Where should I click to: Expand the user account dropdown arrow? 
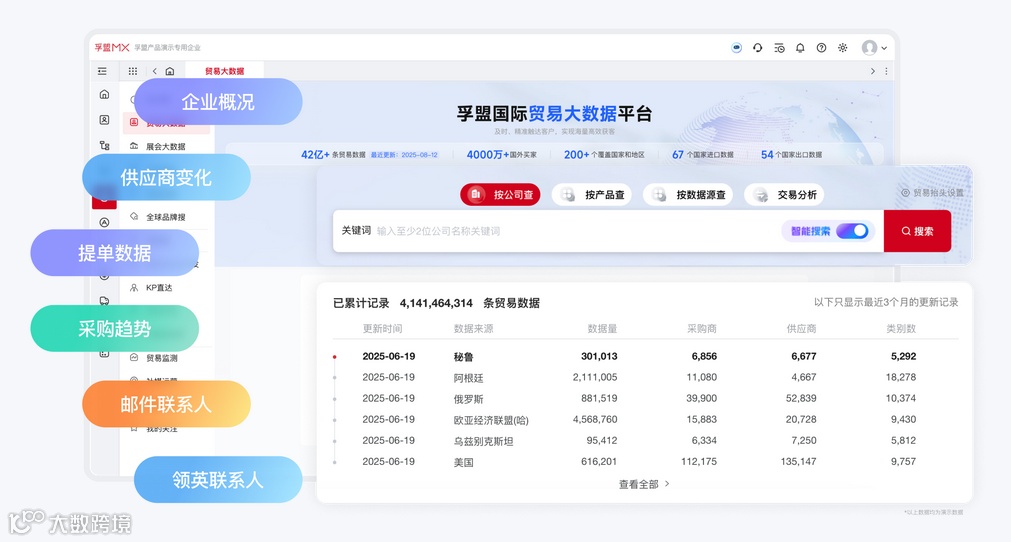tap(884, 48)
